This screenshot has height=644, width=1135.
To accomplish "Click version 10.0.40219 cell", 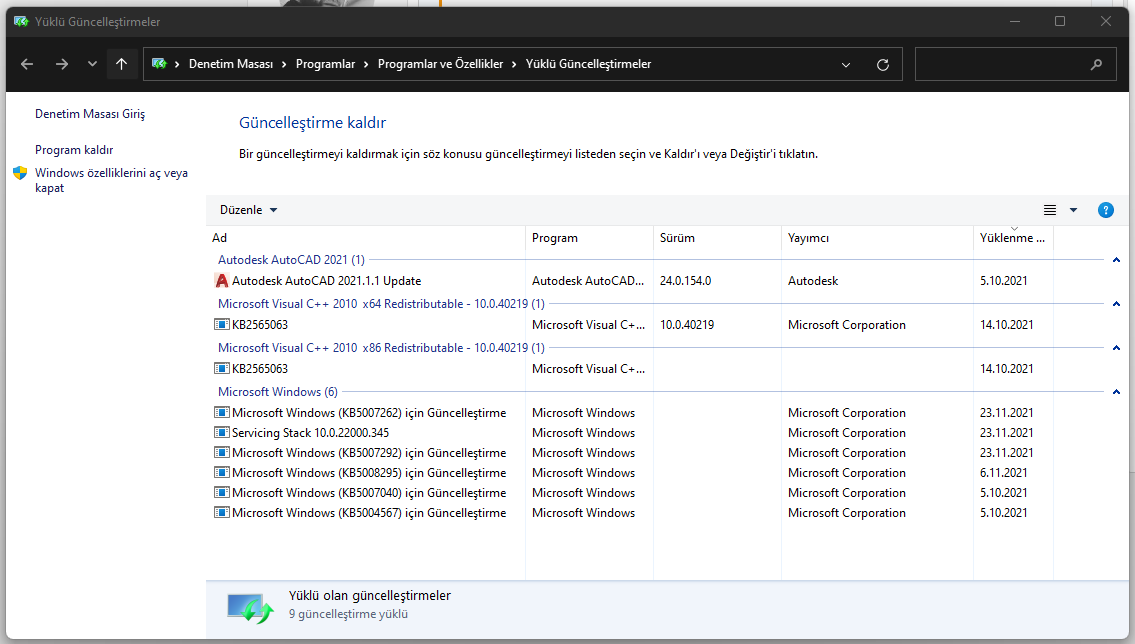I will coord(687,325).
